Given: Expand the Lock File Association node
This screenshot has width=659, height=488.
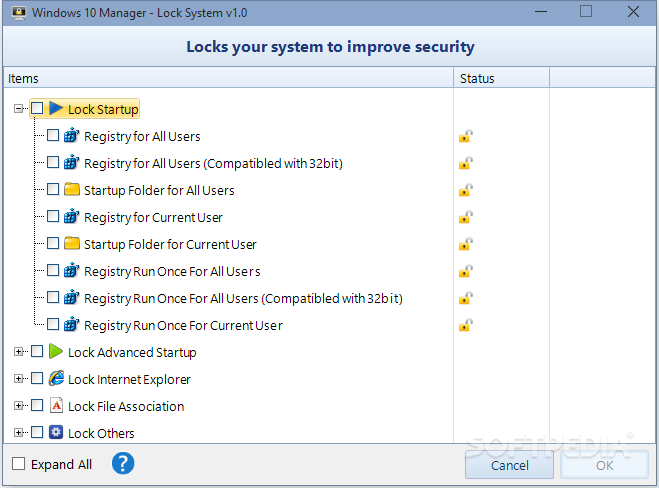Looking at the screenshot, I should 18,405.
